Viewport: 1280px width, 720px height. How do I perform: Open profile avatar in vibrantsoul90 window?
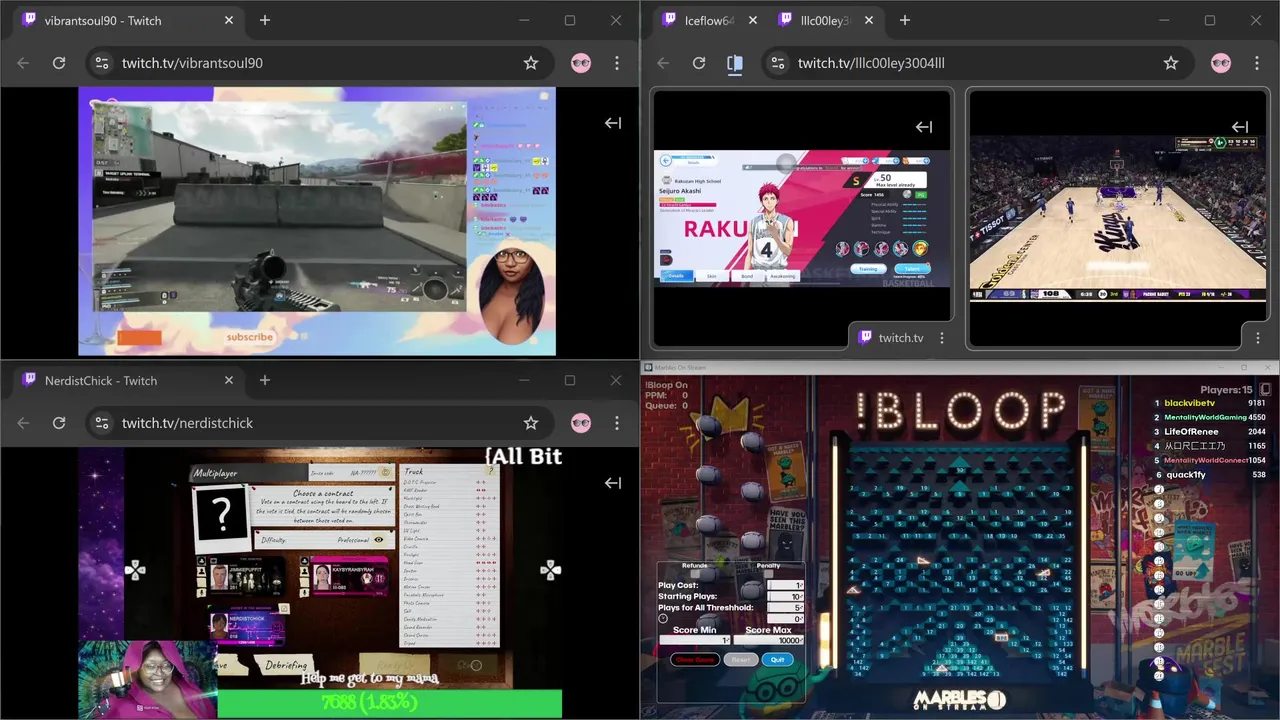(x=581, y=63)
